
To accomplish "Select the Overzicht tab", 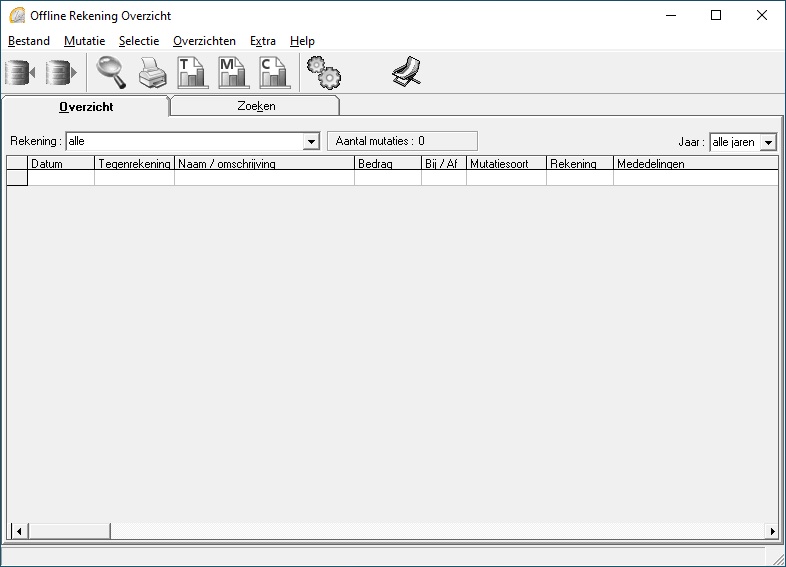I will pyautogui.click(x=86, y=106).
